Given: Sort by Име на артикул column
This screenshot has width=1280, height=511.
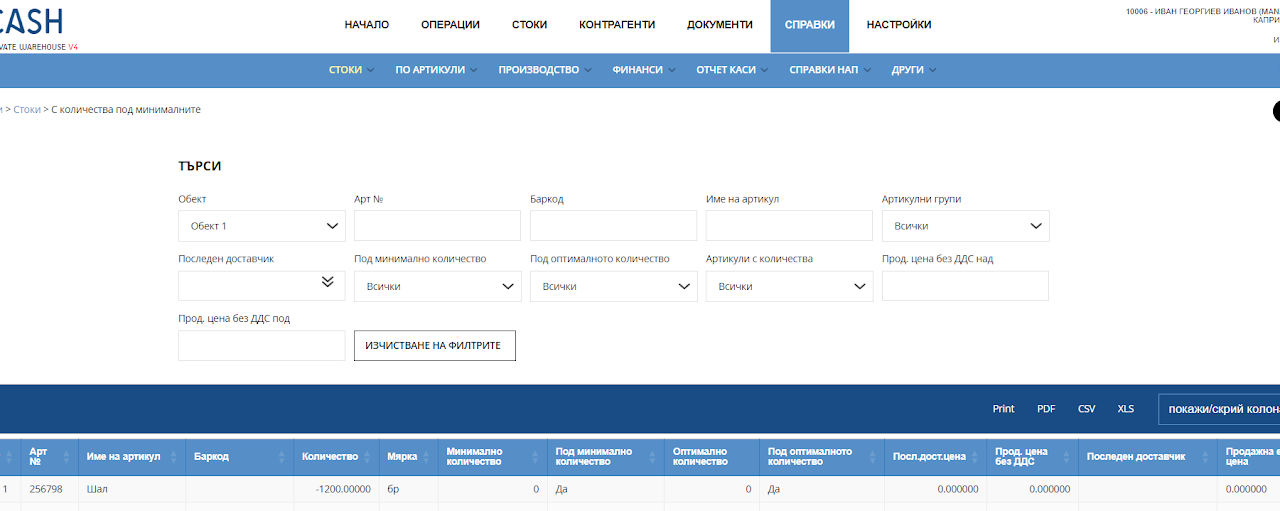Looking at the screenshot, I should tap(131, 456).
